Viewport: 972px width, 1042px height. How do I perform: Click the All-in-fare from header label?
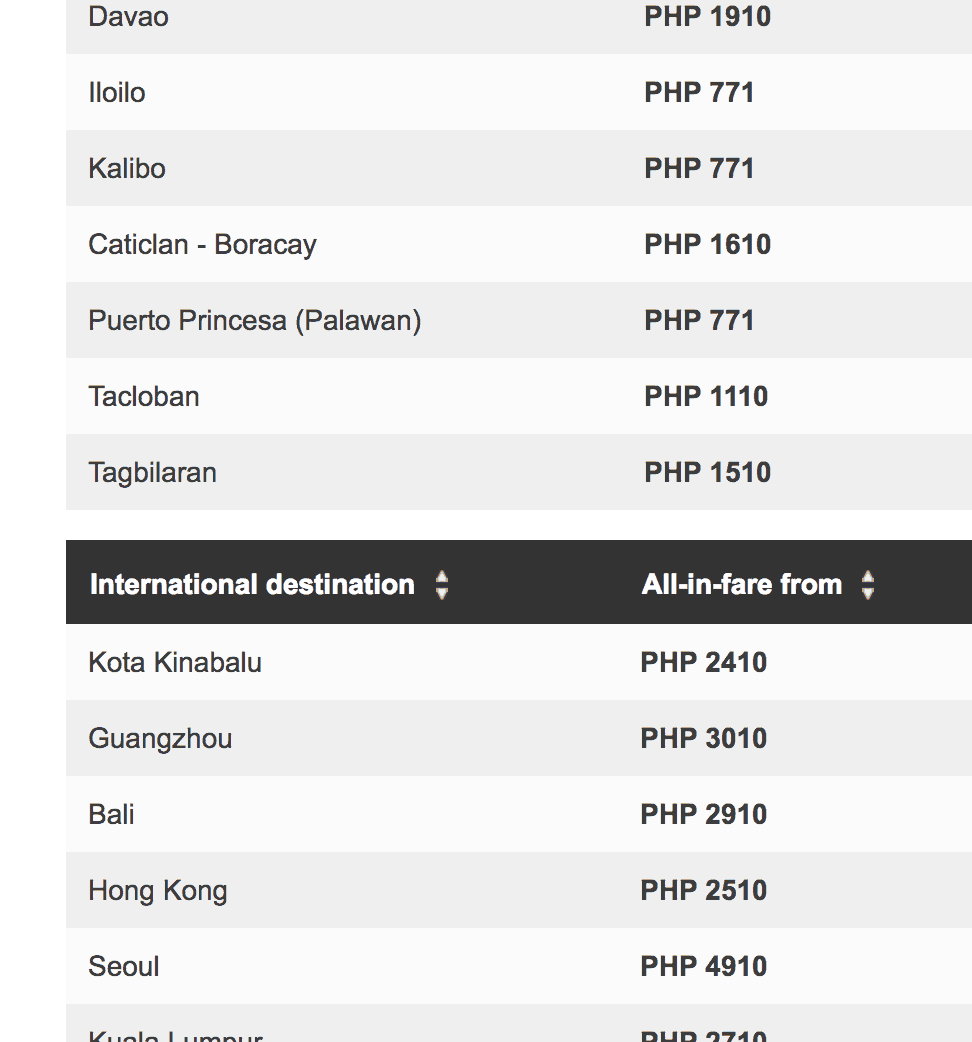pos(742,585)
